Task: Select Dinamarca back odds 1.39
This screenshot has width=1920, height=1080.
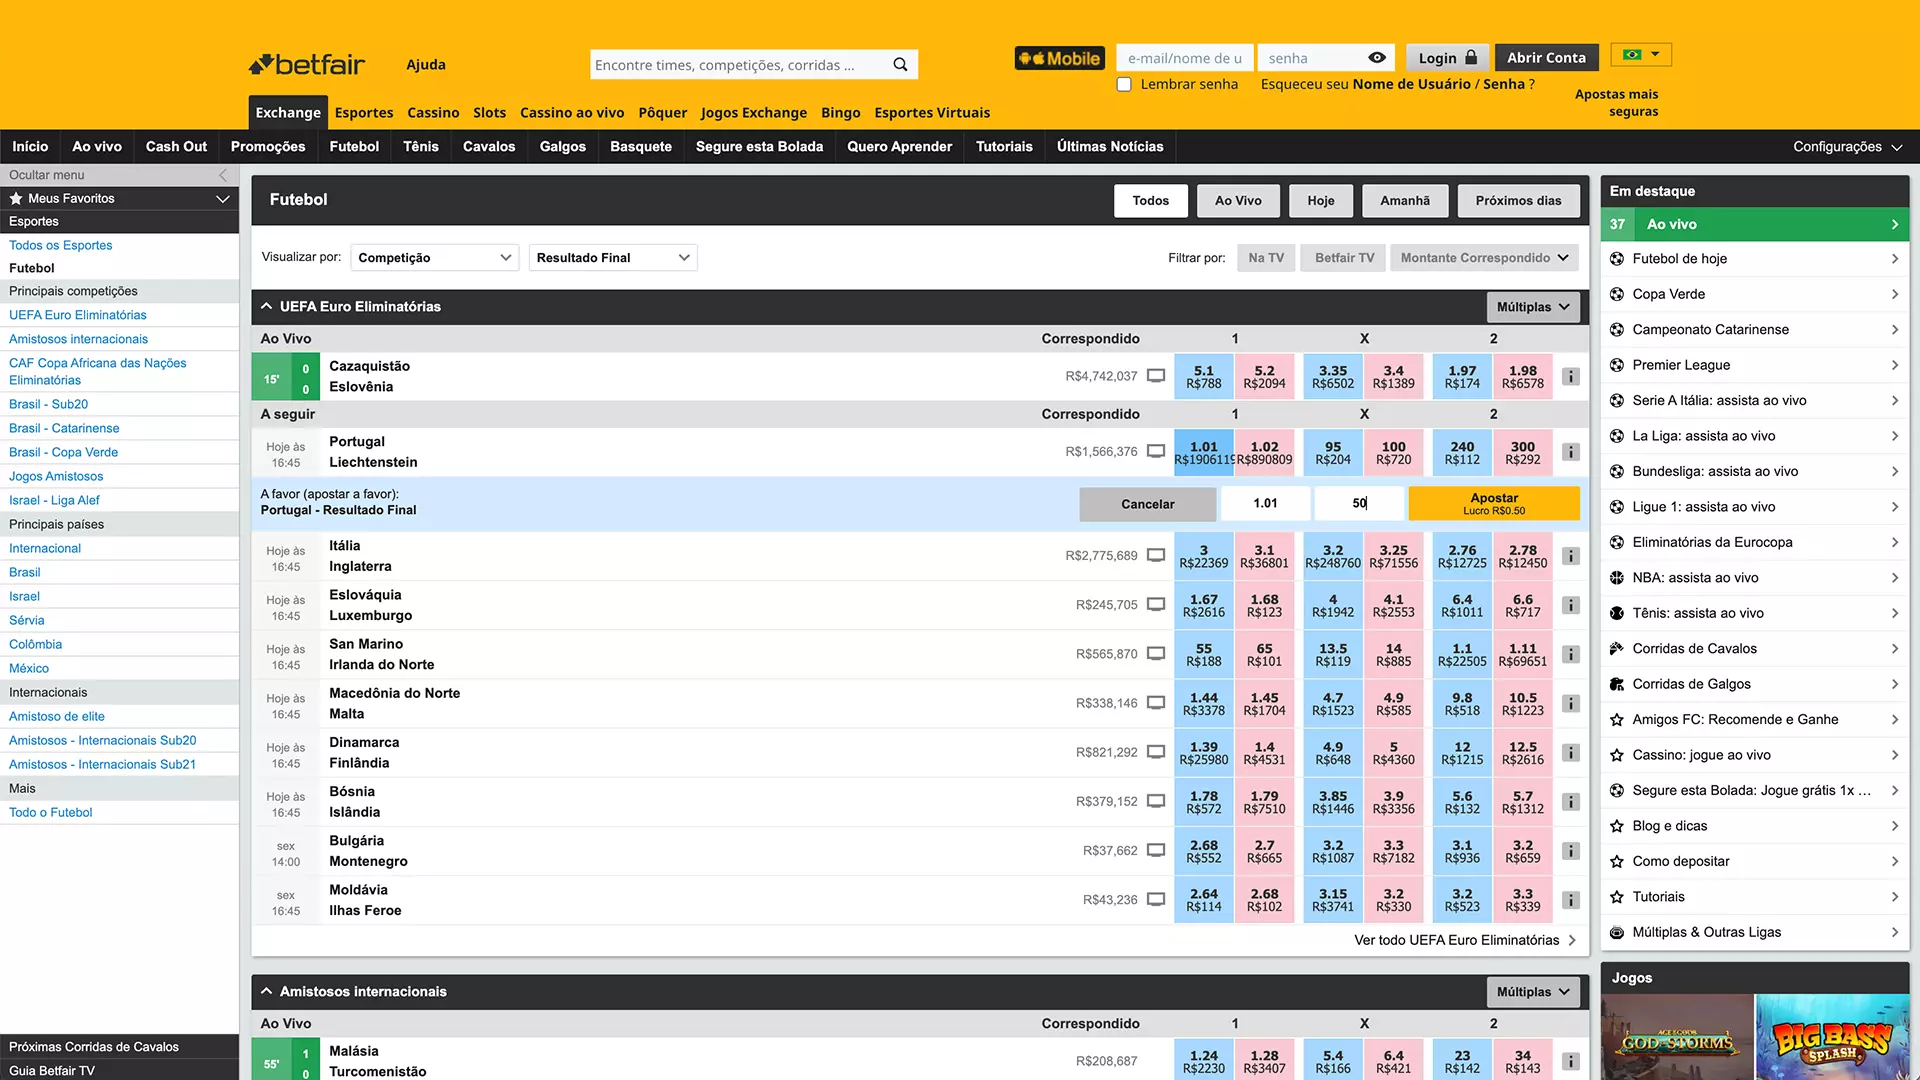Action: 1204,753
